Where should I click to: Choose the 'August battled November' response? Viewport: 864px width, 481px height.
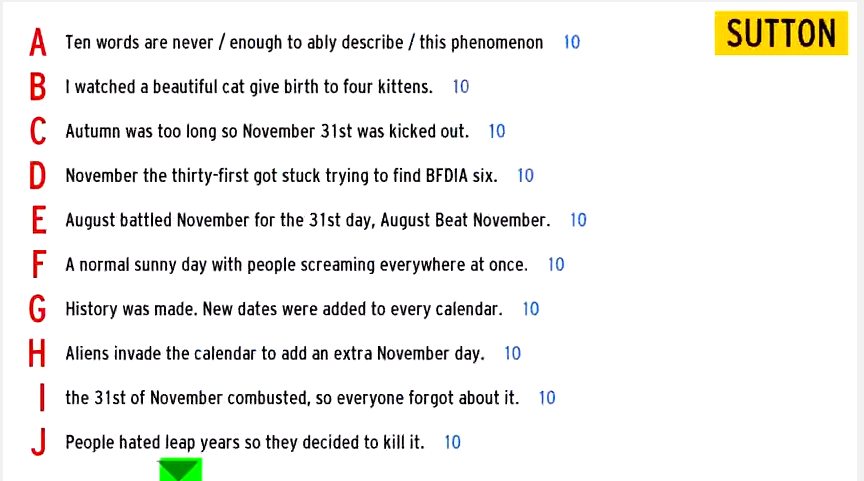(x=307, y=220)
